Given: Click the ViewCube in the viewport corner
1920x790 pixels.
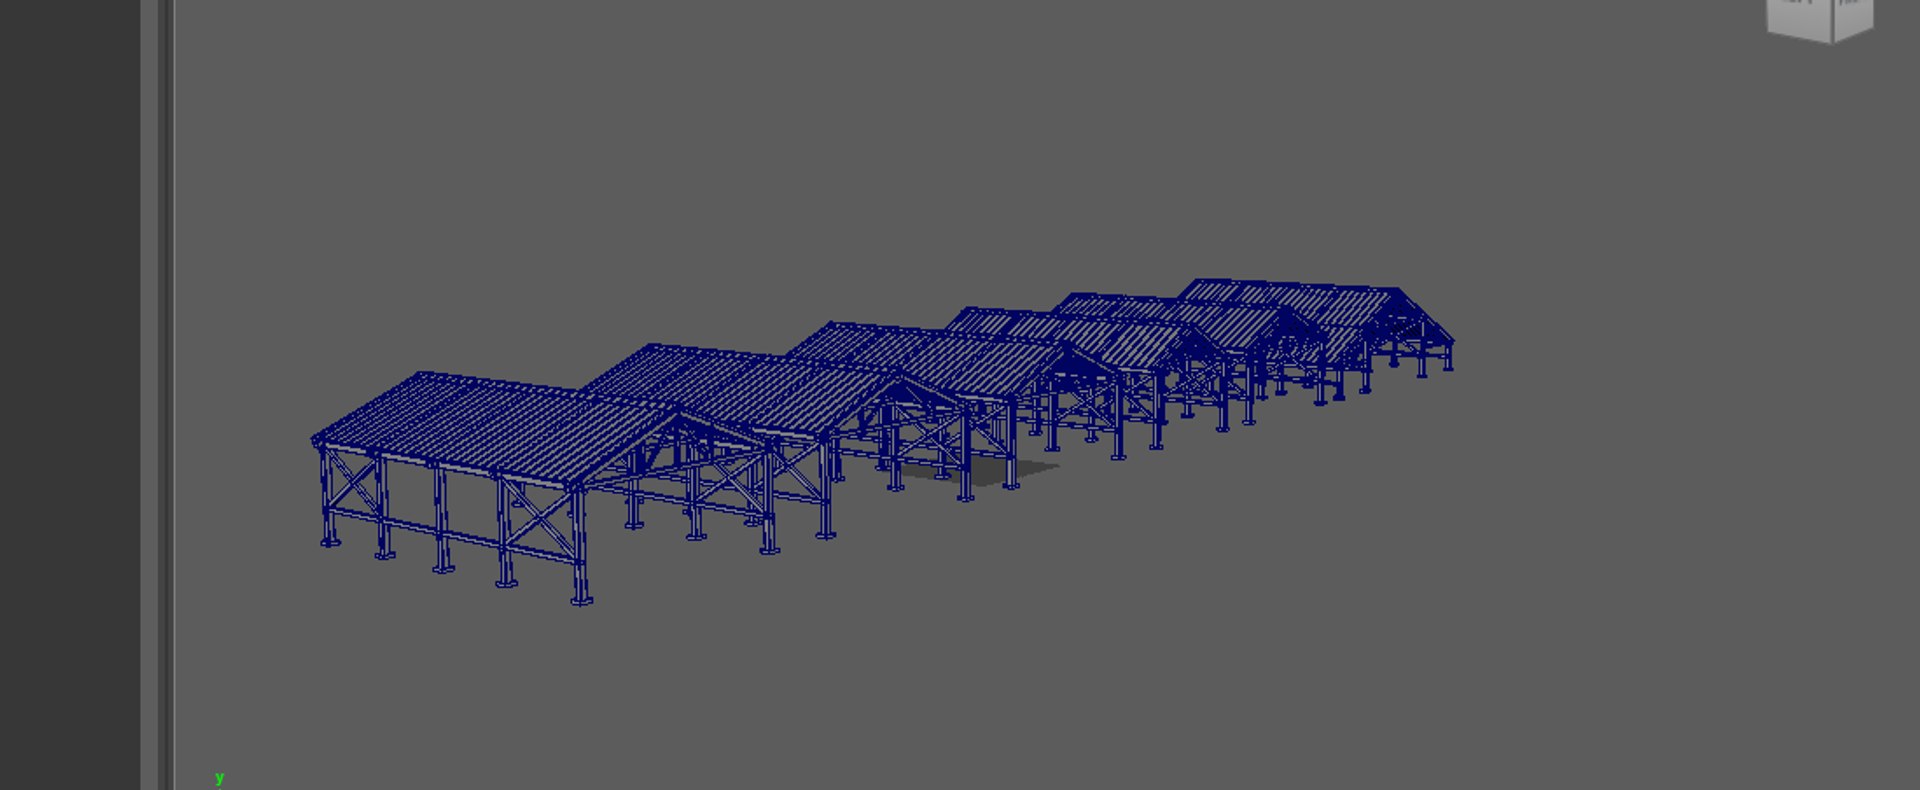Looking at the screenshot, I should (1820, 20).
